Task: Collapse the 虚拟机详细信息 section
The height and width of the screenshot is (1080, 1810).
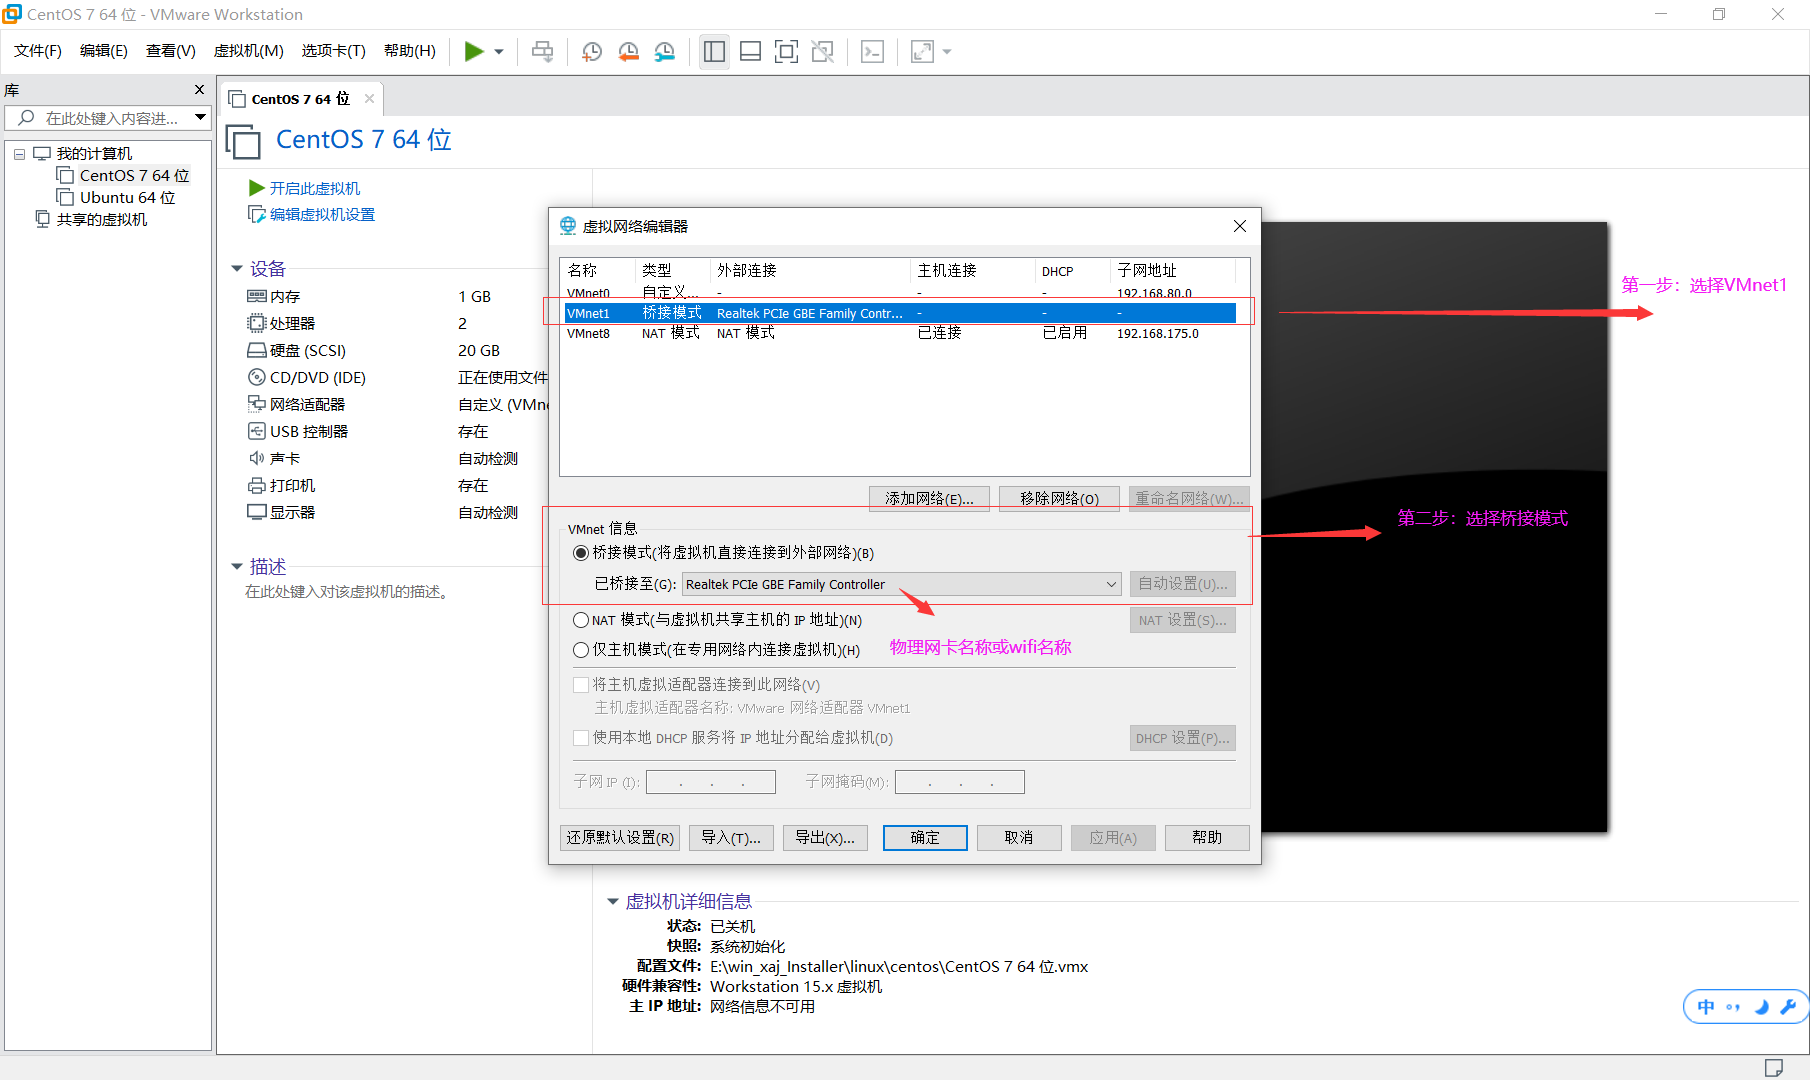Action: 613,902
